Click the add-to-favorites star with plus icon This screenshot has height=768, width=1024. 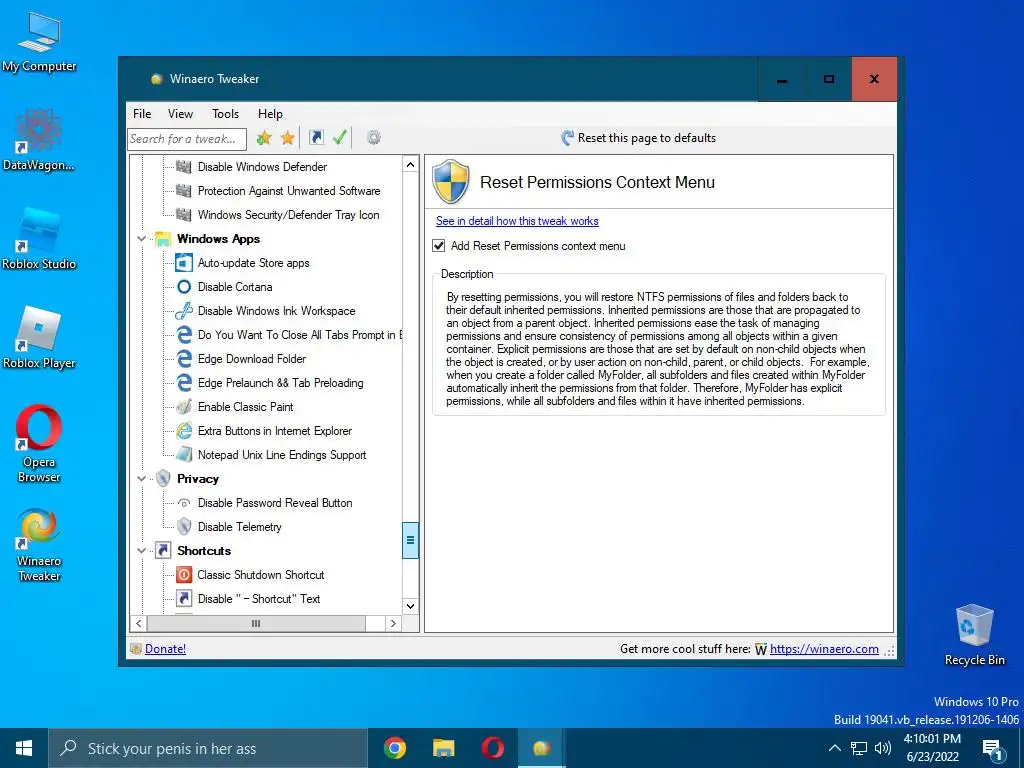(264, 138)
